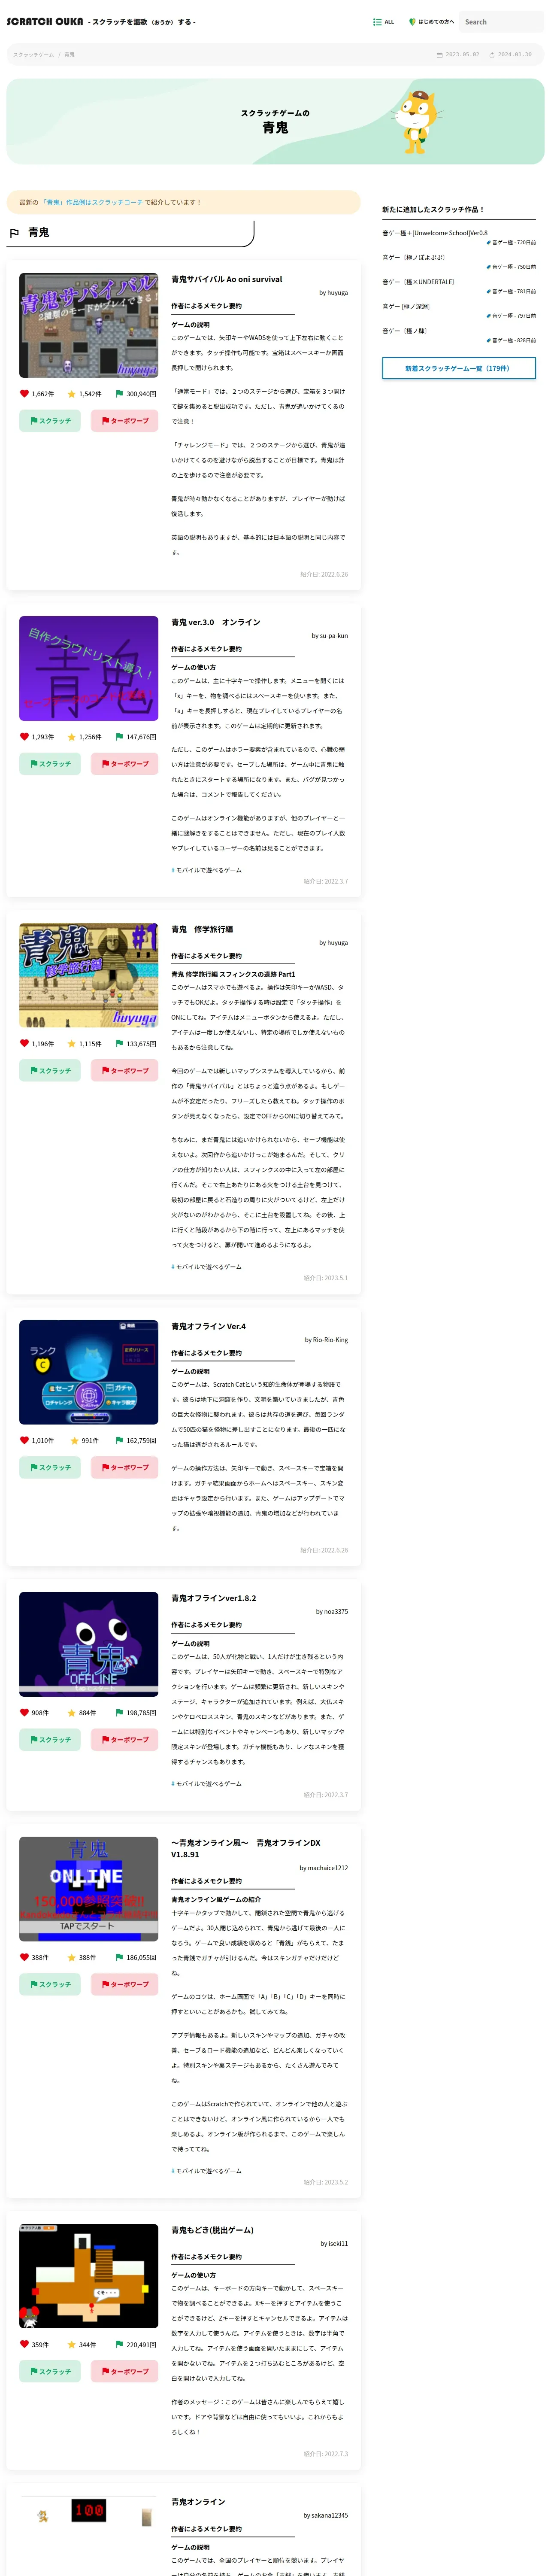
Task: Launch 青鬼 ver.3.0 in ターボワープ
Action: (124, 764)
